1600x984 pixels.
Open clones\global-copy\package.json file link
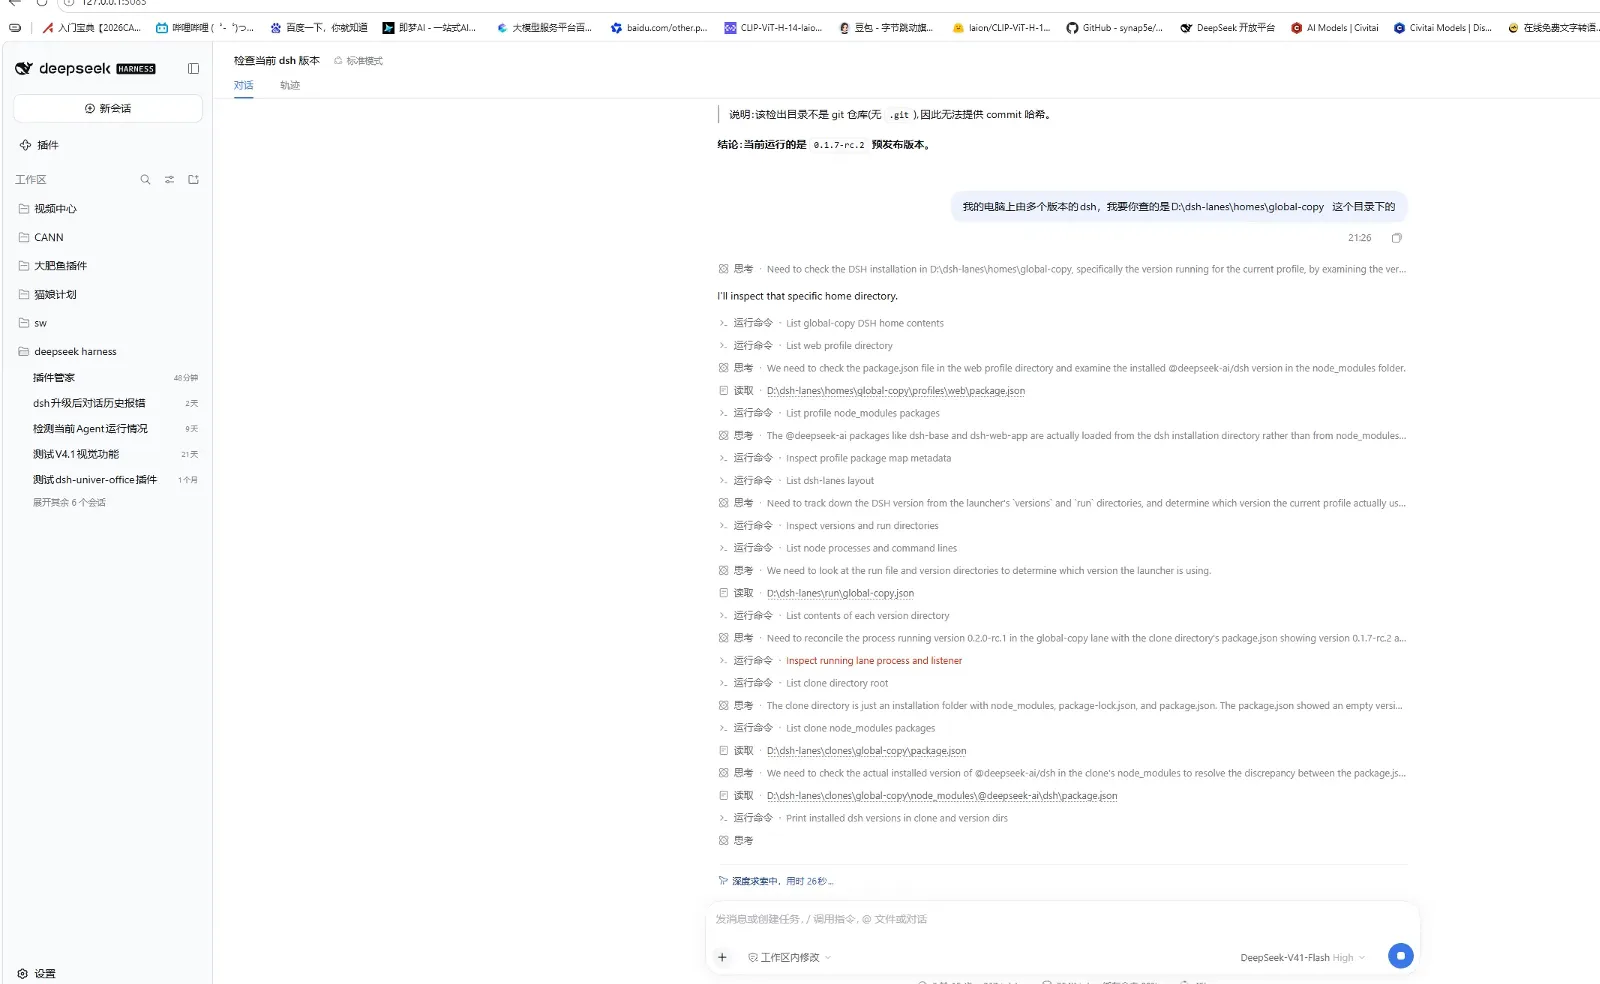[866, 751]
